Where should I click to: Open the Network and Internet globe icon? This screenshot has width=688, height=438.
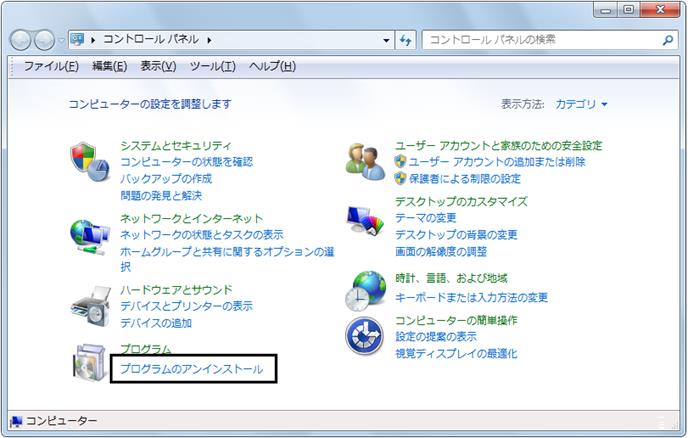pyautogui.click(x=90, y=237)
